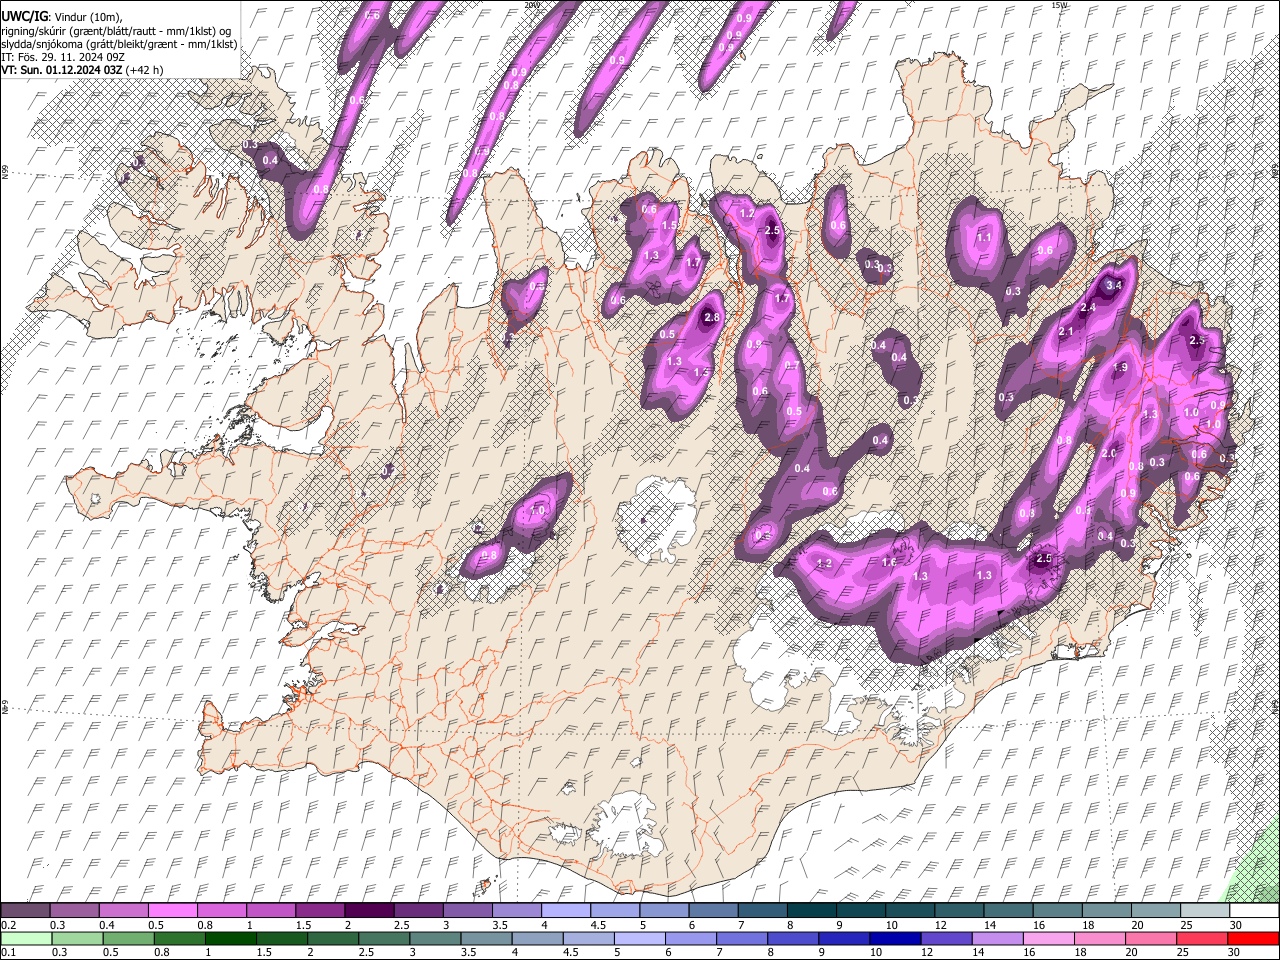Click the dark purple snow swatch labeled 0.2
The height and width of the screenshot is (960, 1280).
click(x=25, y=910)
